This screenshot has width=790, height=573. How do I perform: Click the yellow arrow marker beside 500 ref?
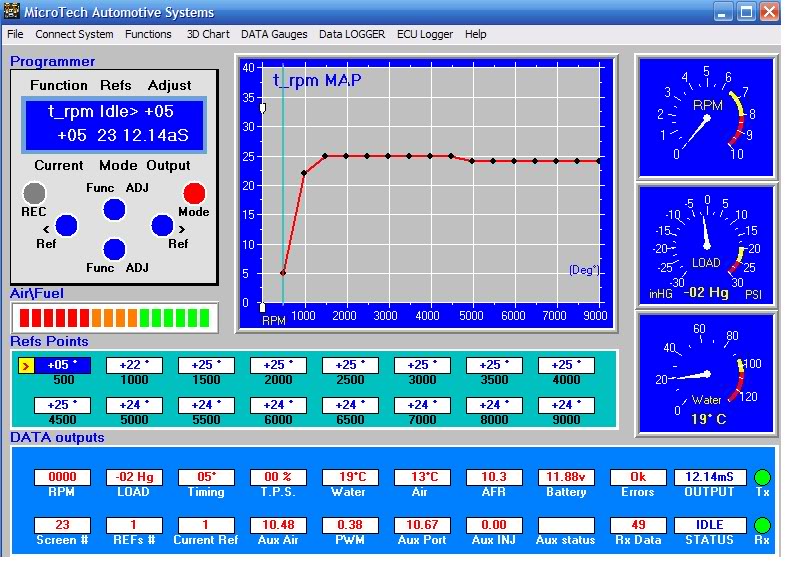coord(26,366)
